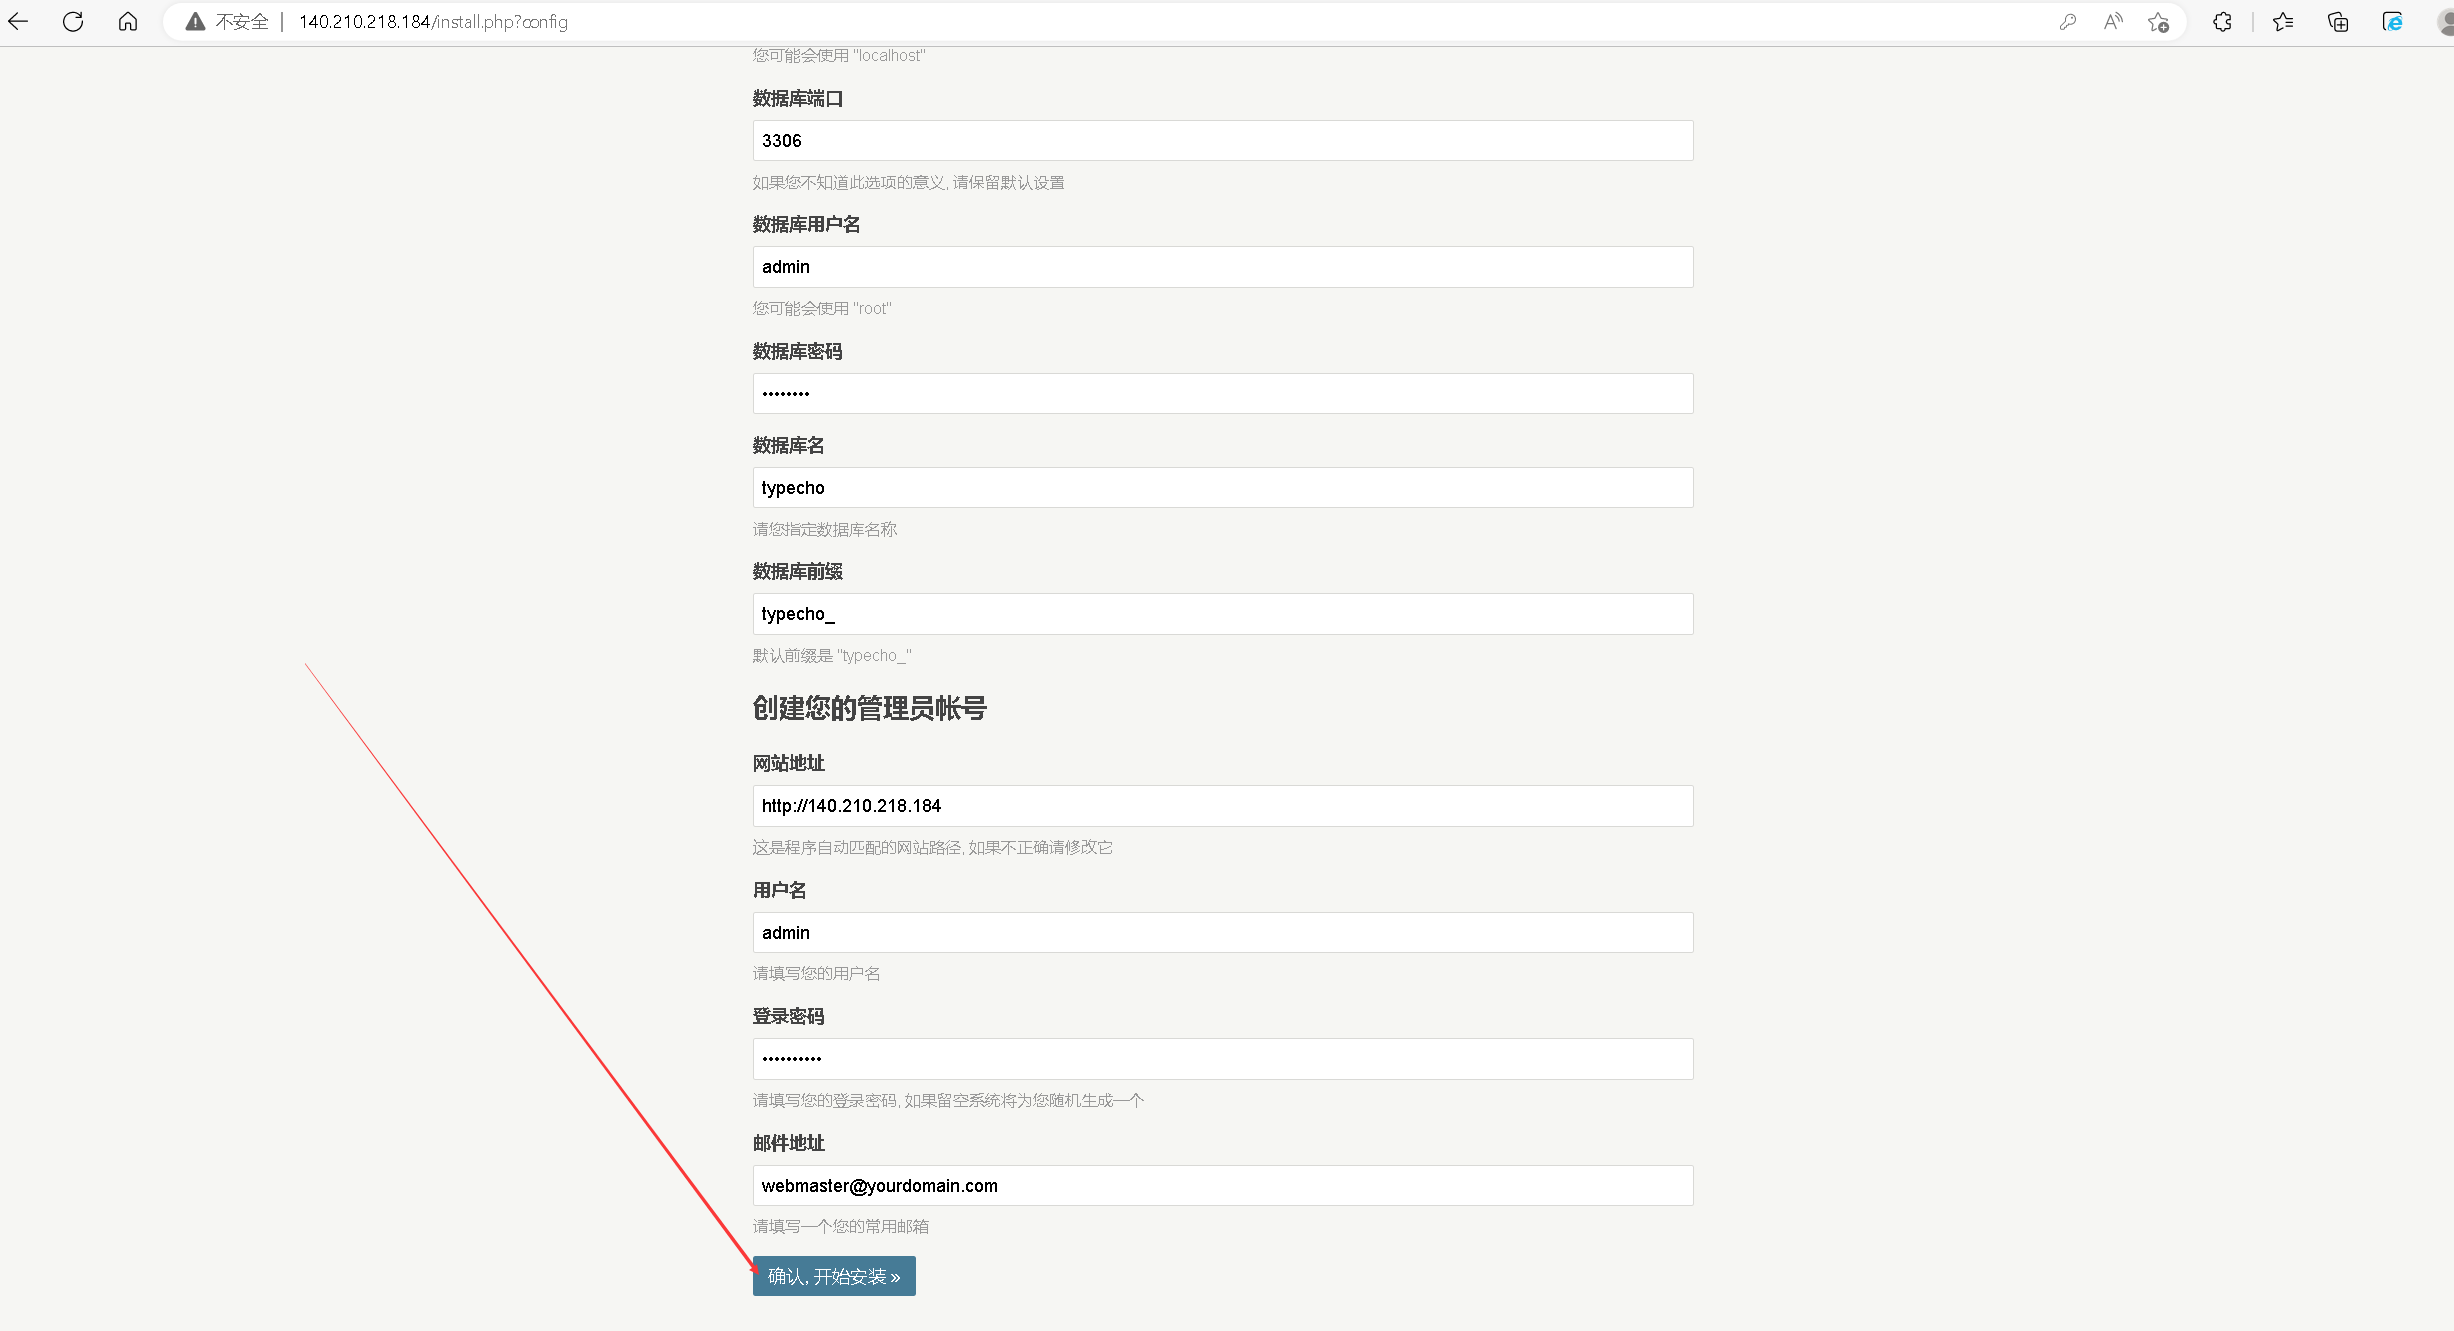Click the 确认, 开始安装 button
Viewport: 2454px width, 1331px height.
834,1276
